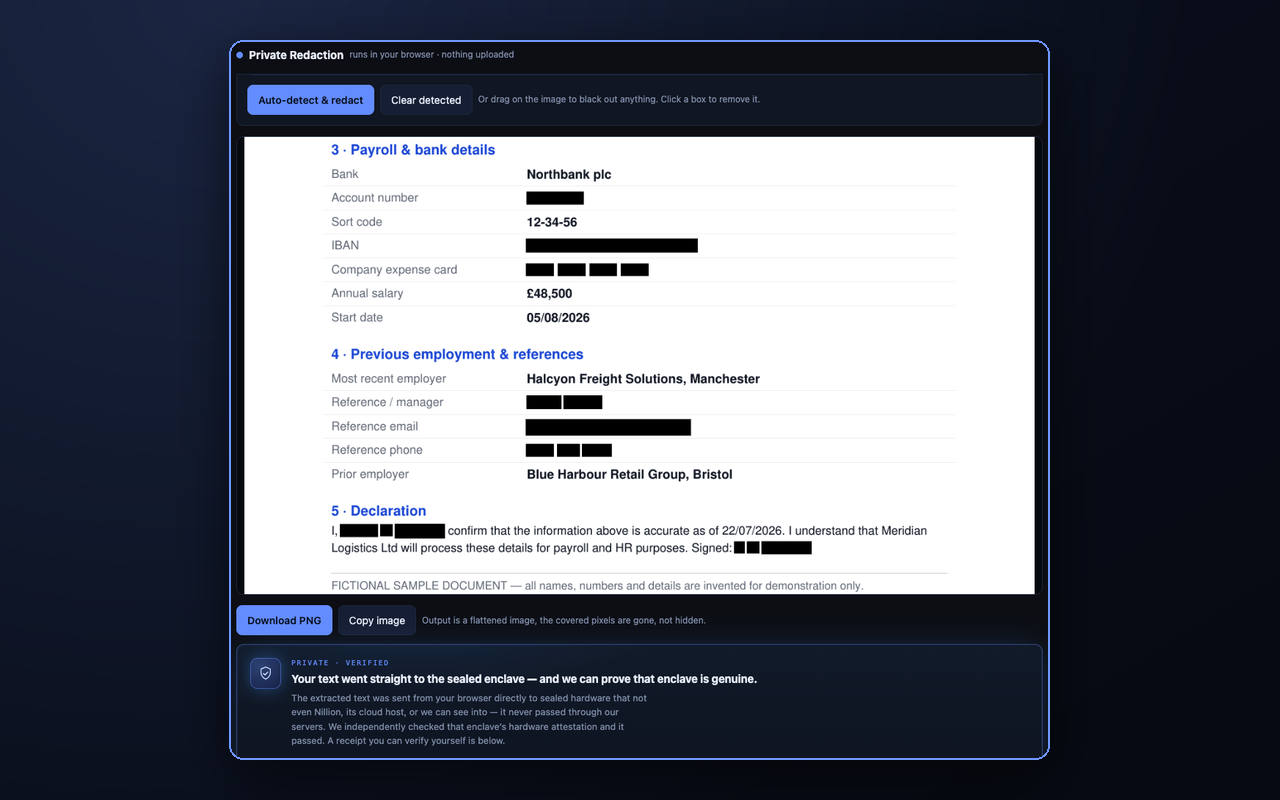Click the Most recent employer label
The height and width of the screenshot is (800, 1280).
(x=389, y=379)
